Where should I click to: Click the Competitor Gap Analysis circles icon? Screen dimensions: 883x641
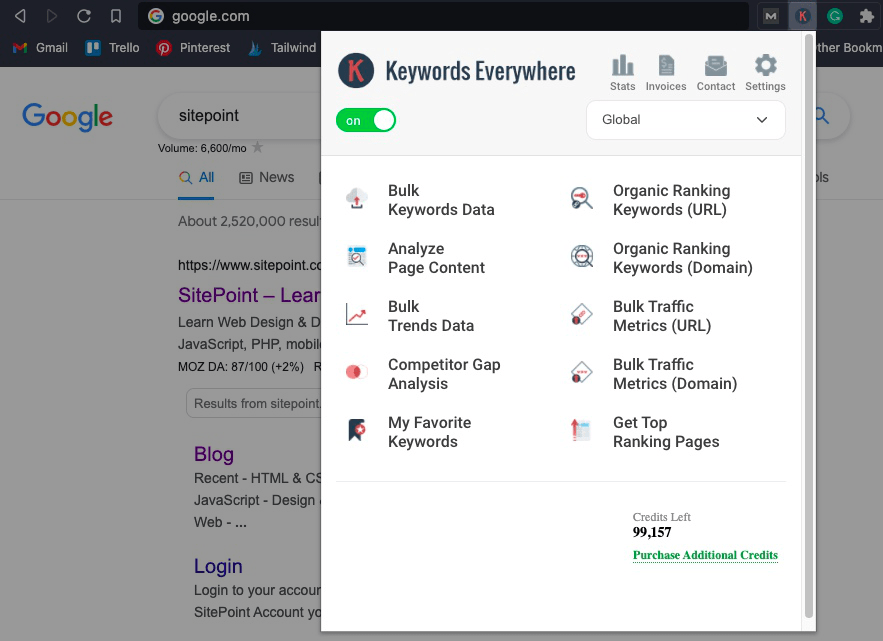(356, 372)
